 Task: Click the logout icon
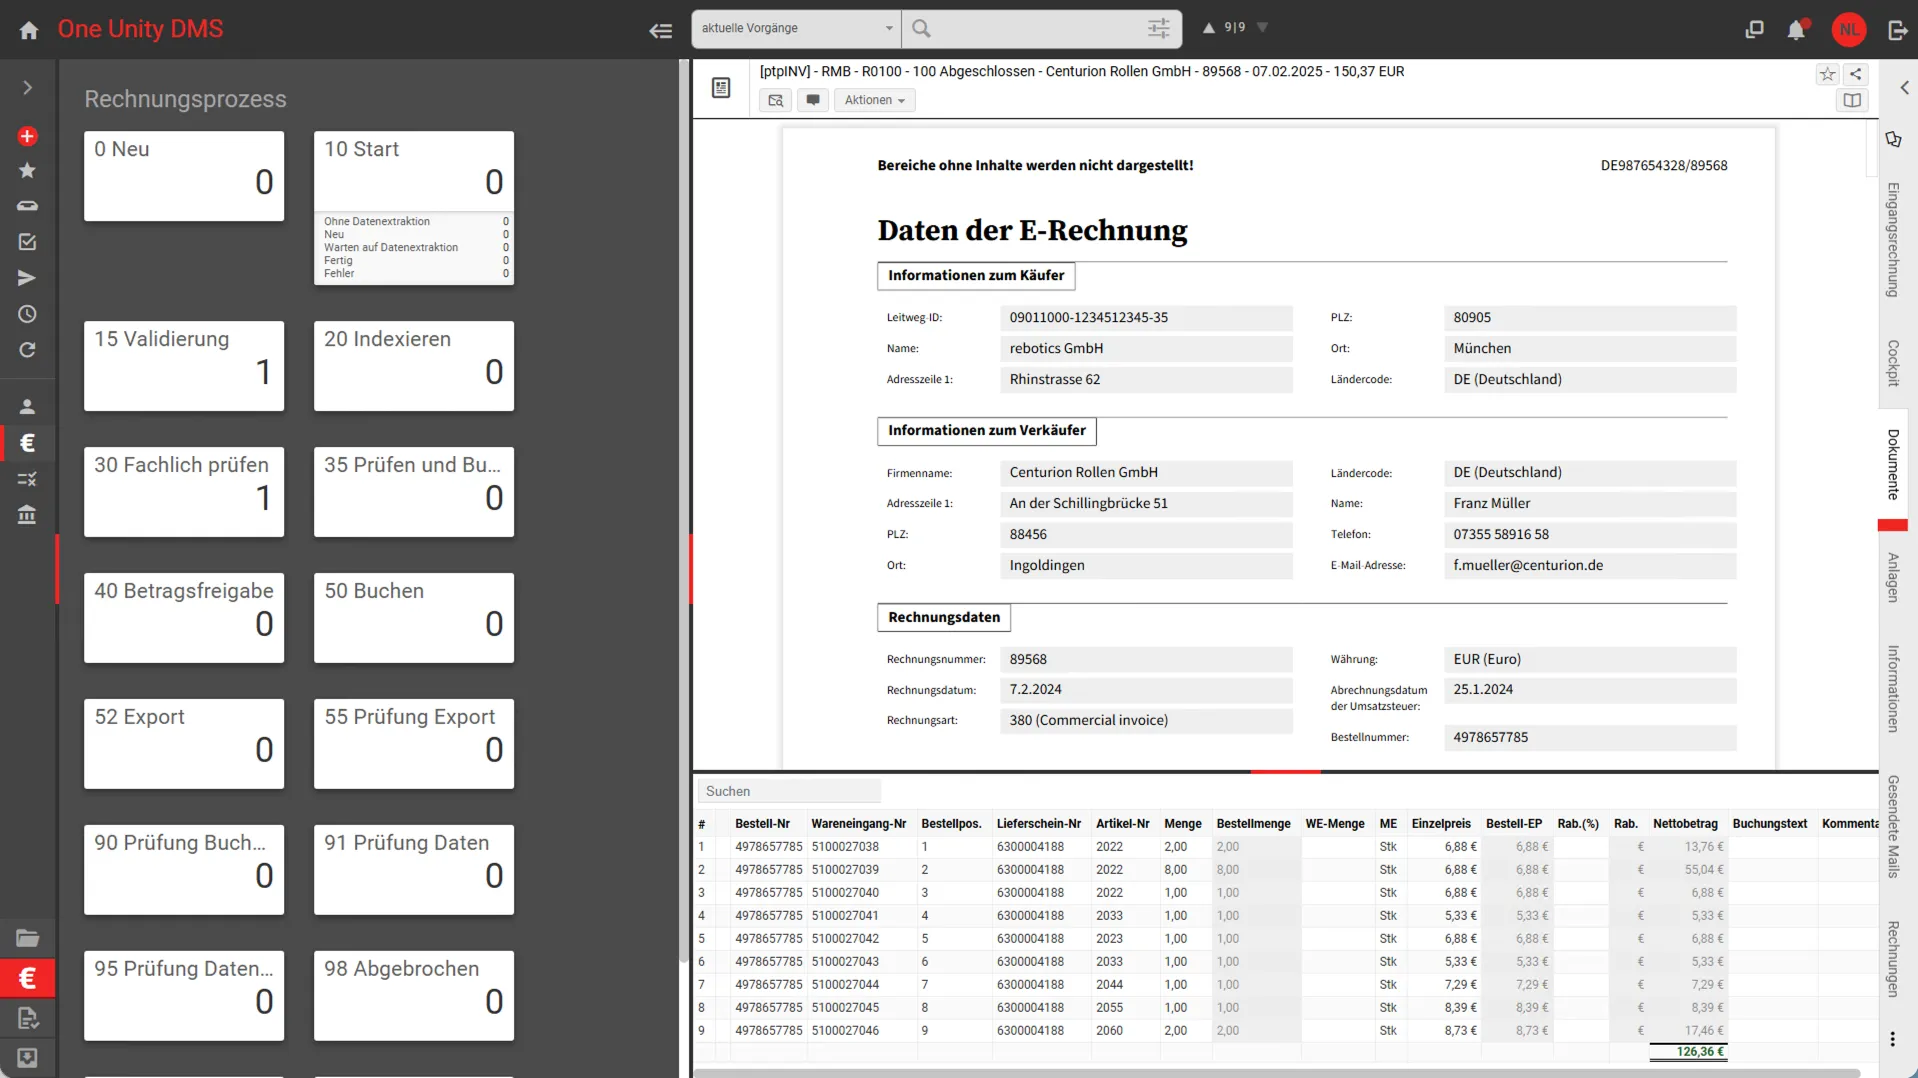coord(1897,30)
